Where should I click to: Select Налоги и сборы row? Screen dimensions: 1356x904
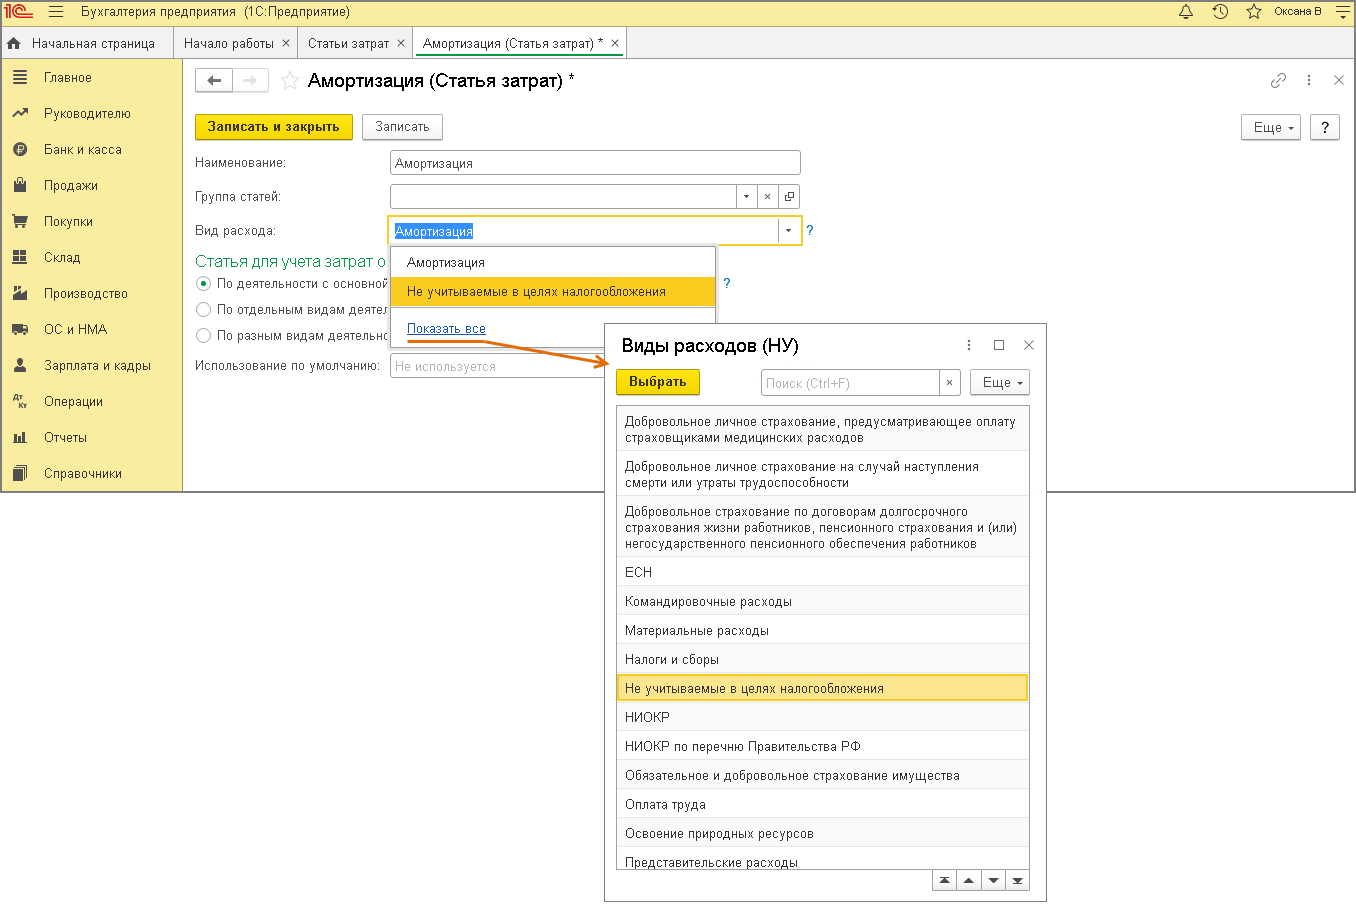(823, 659)
